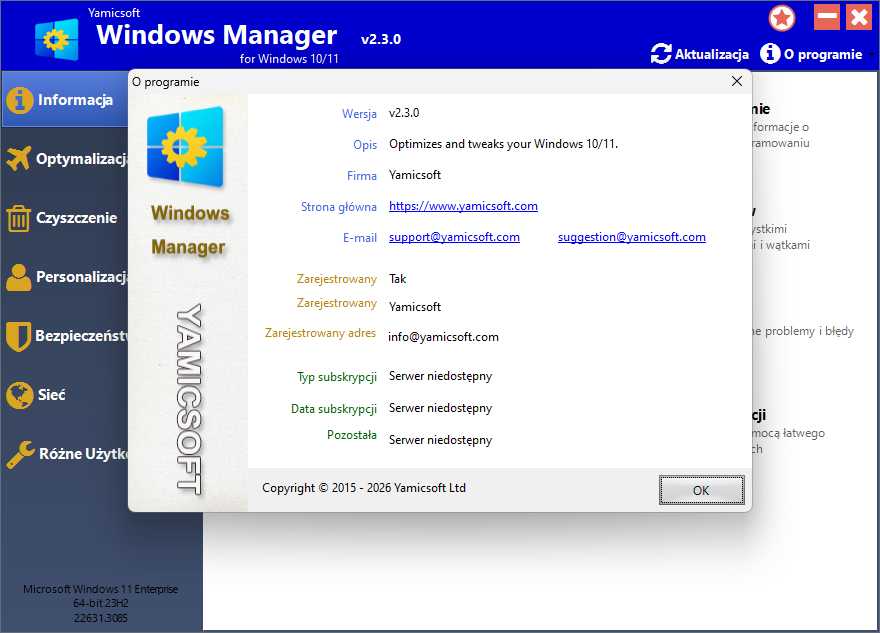This screenshot has height=633, width=880.
Task: Click the Aktualizacja text in header
Action: (x=712, y=54)
